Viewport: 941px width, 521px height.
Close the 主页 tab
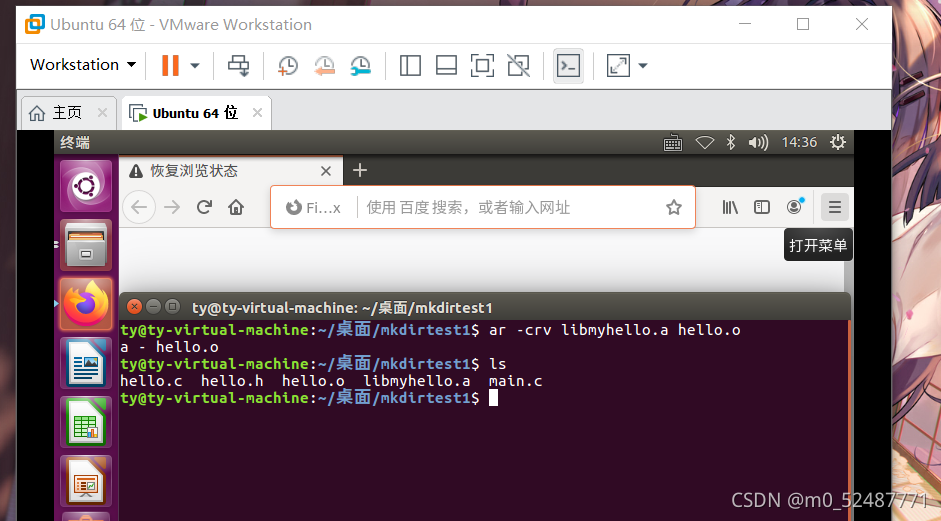(x=103, y=113)
